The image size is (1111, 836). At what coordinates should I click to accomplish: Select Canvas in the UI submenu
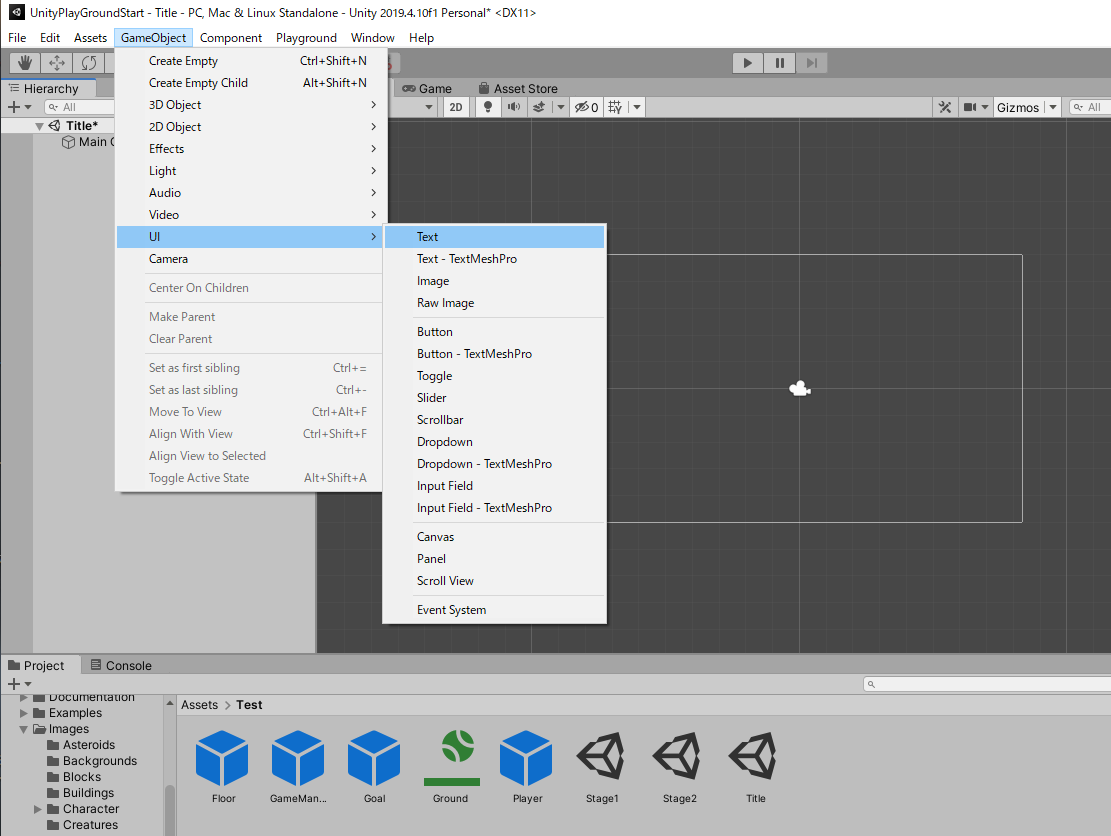tap(494, 536)
